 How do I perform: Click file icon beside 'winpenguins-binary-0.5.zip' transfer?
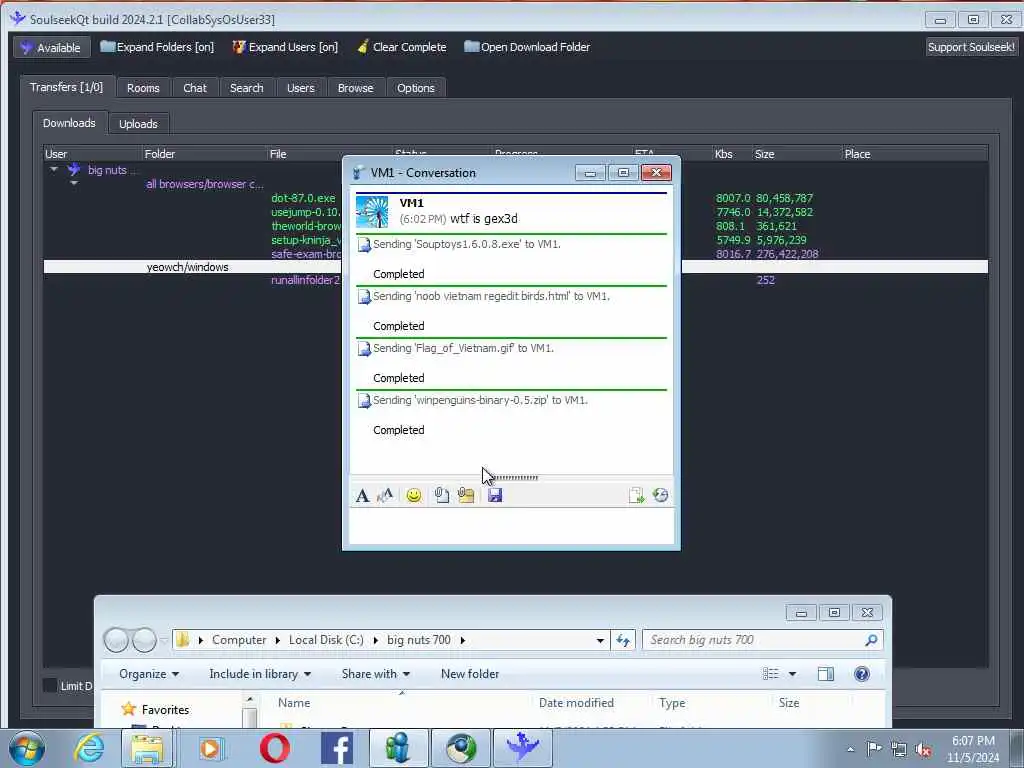point(364,401)
